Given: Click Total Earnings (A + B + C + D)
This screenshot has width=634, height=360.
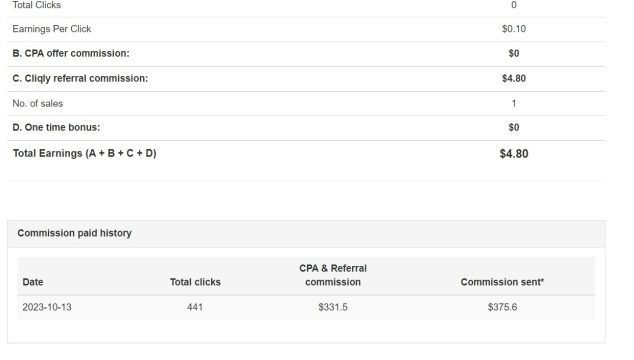Looking at the screenshot, I should [x=85, y=153].
